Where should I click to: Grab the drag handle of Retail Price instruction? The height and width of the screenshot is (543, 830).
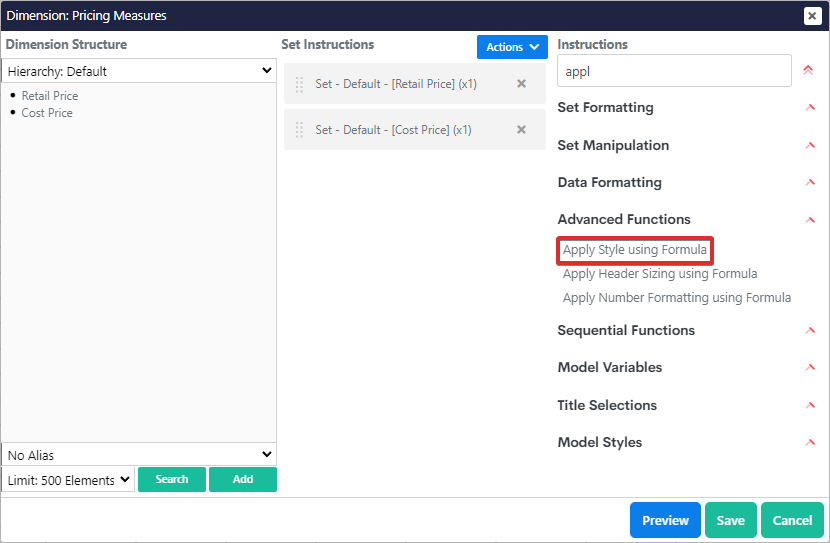click(299, 85)
